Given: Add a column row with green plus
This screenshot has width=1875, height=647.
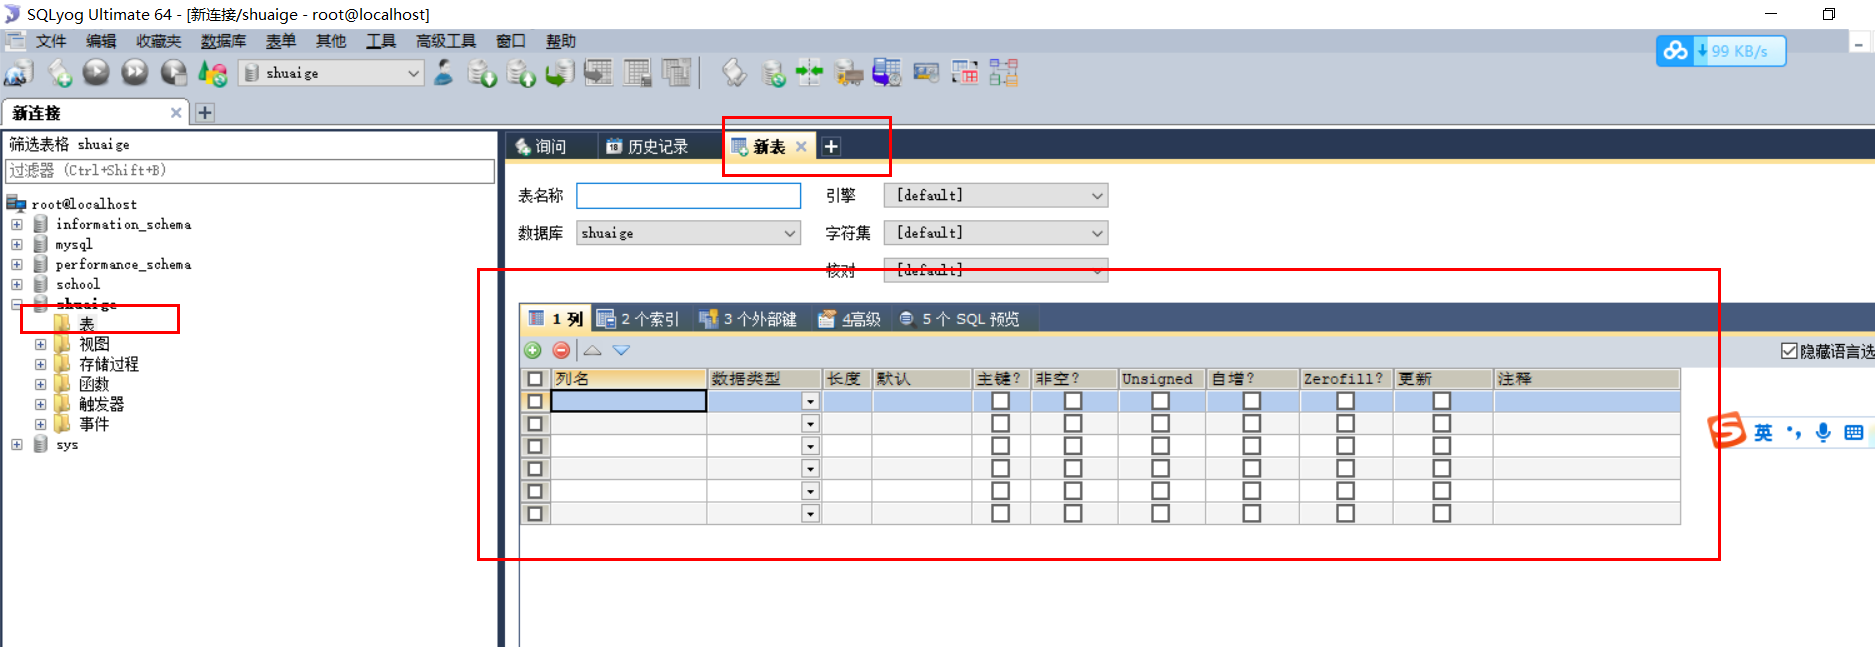Looking at the screenshot, I should point(533,350).
